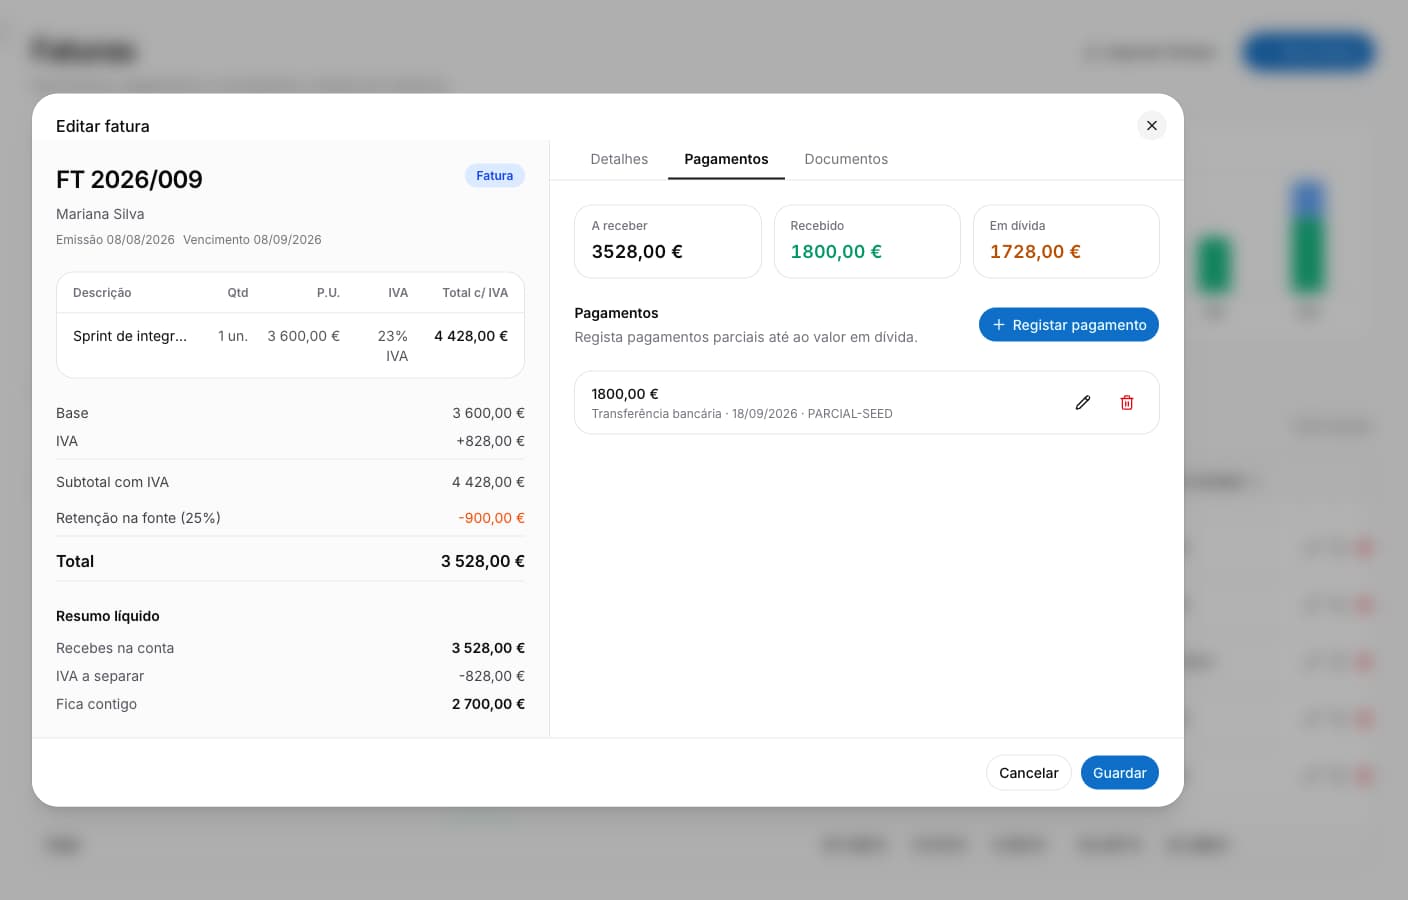This screenshot has width=1408, height=900.
Task: Click the Recebes na conta label
Action: tap(115, 648)
